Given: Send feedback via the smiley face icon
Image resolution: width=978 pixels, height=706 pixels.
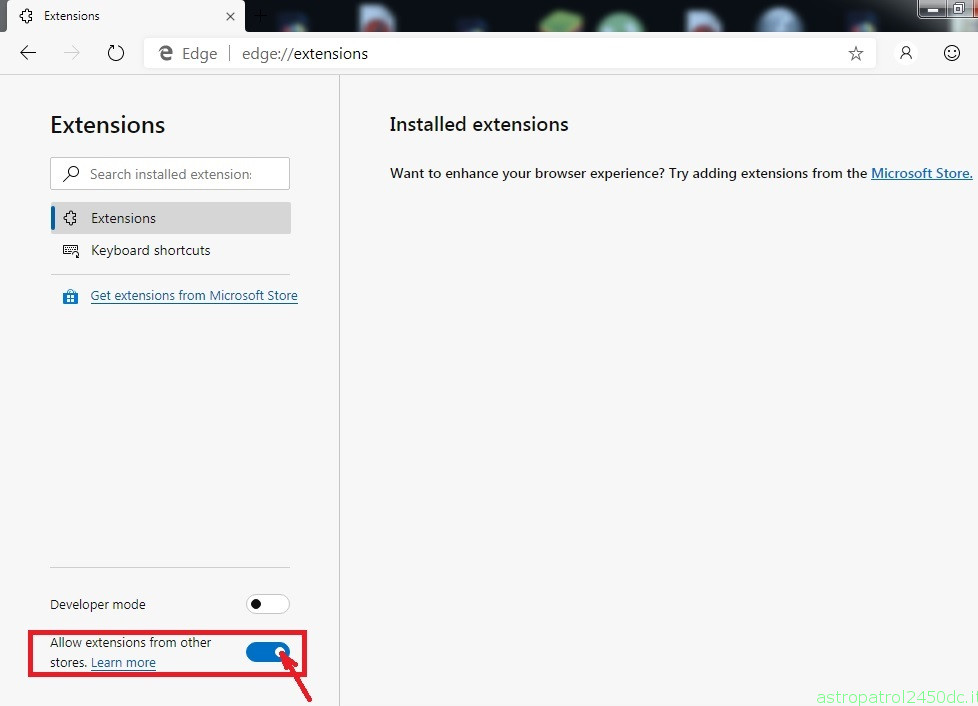Looking at the screenshot, I should click(x=951, y=53).
